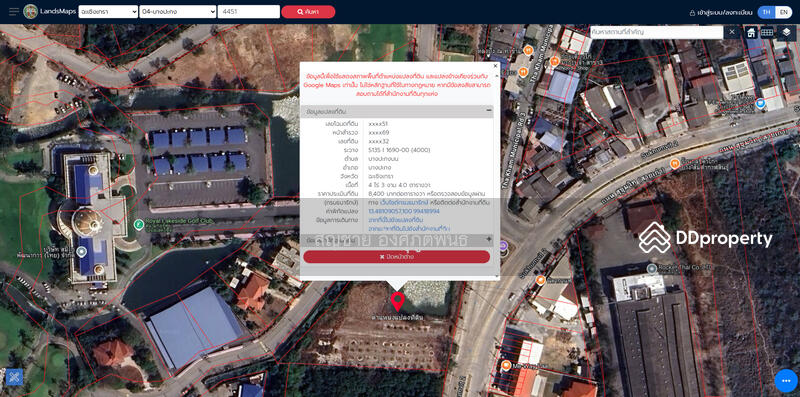Switch language to EN
The height and width of the screenshot is (397, 800).
pyautogui.click(x=783, y=12)
